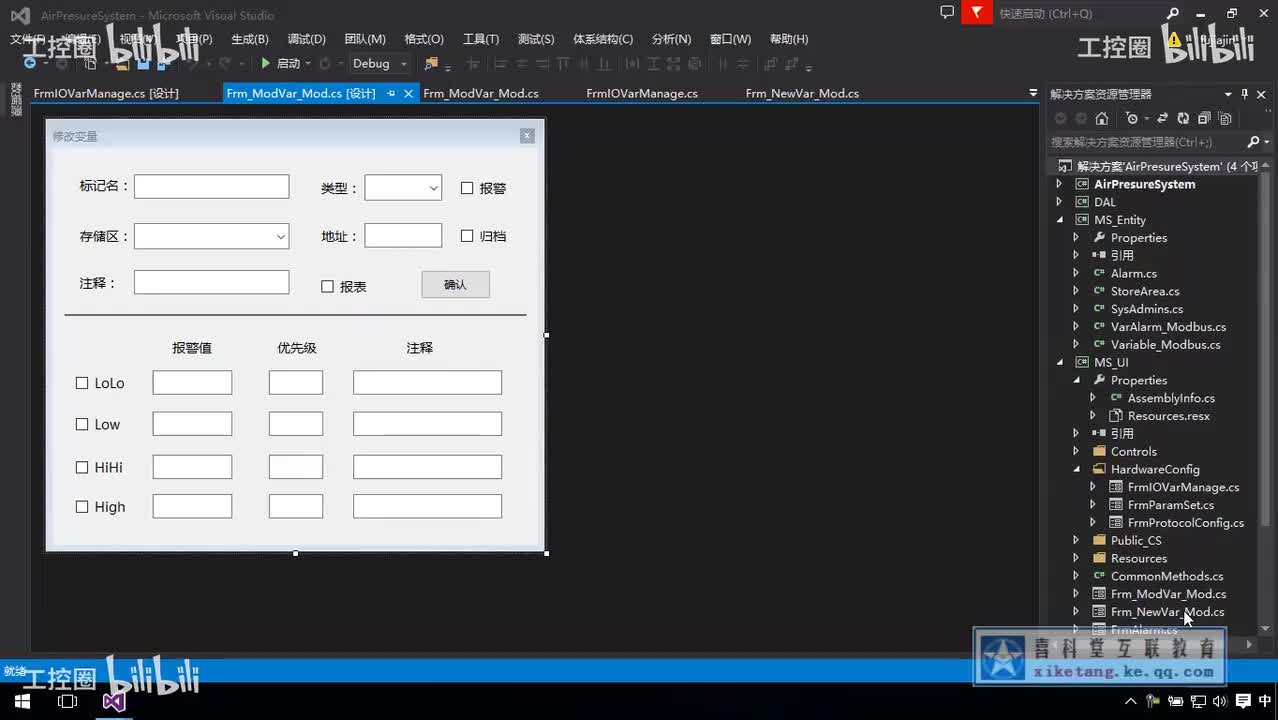This screenshot has height=720, width=1278.
Task: Click the red notifications flag icon
Action: (976, 13)
